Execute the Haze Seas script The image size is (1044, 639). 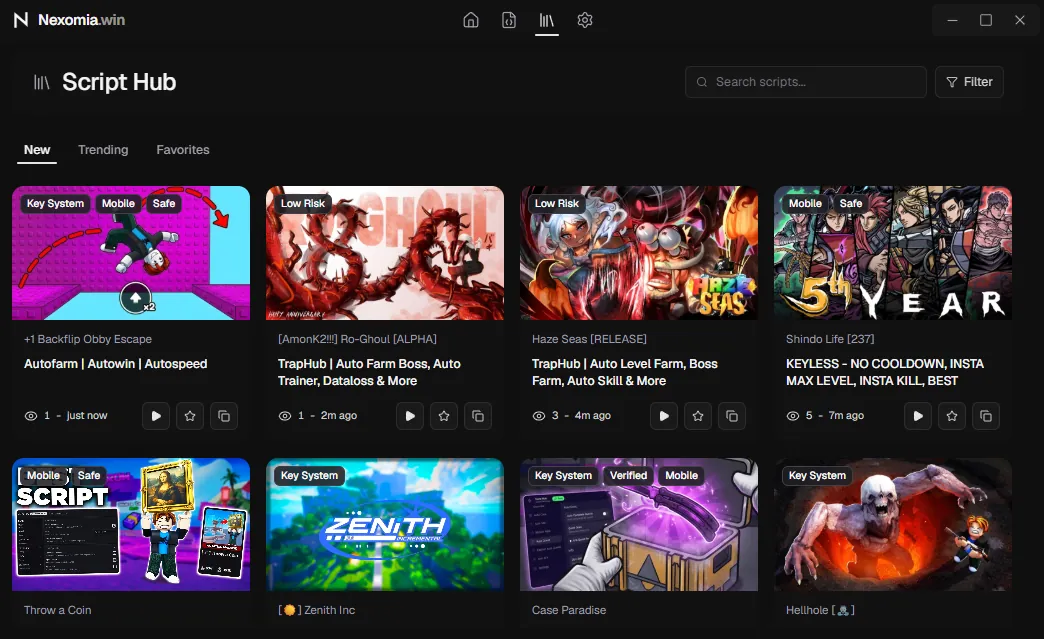pyautogui.click(x=664, y=416)
